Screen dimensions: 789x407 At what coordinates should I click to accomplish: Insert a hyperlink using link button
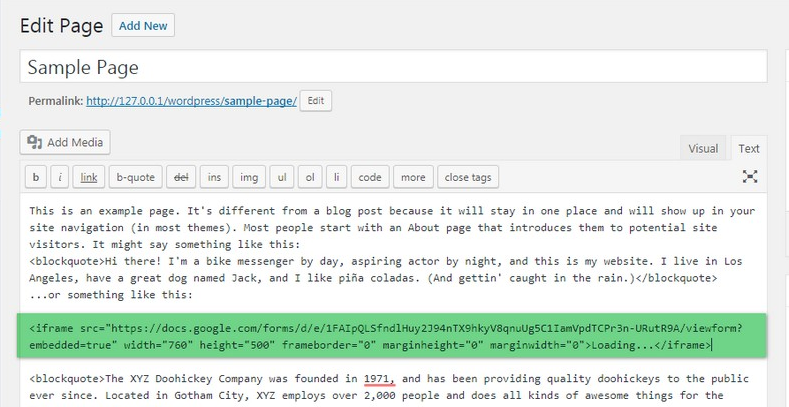[89, 177]
